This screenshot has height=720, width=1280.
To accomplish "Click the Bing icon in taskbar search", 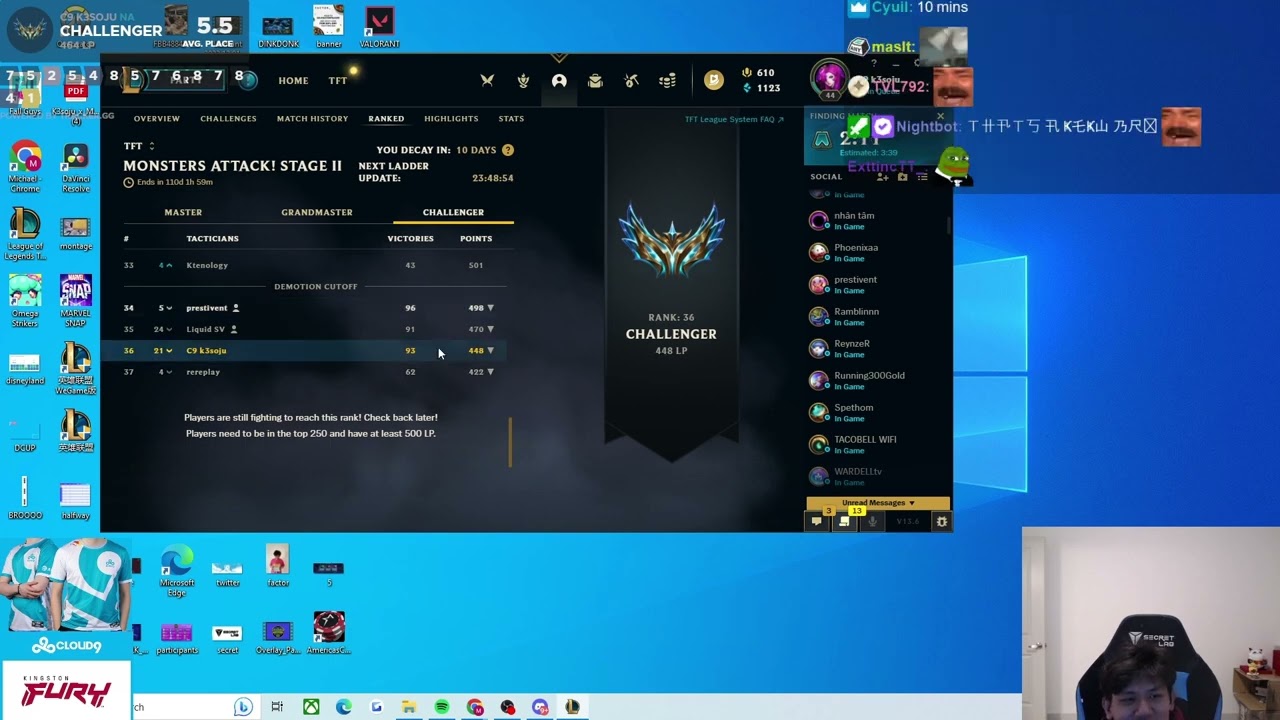I will coord(243,707).
